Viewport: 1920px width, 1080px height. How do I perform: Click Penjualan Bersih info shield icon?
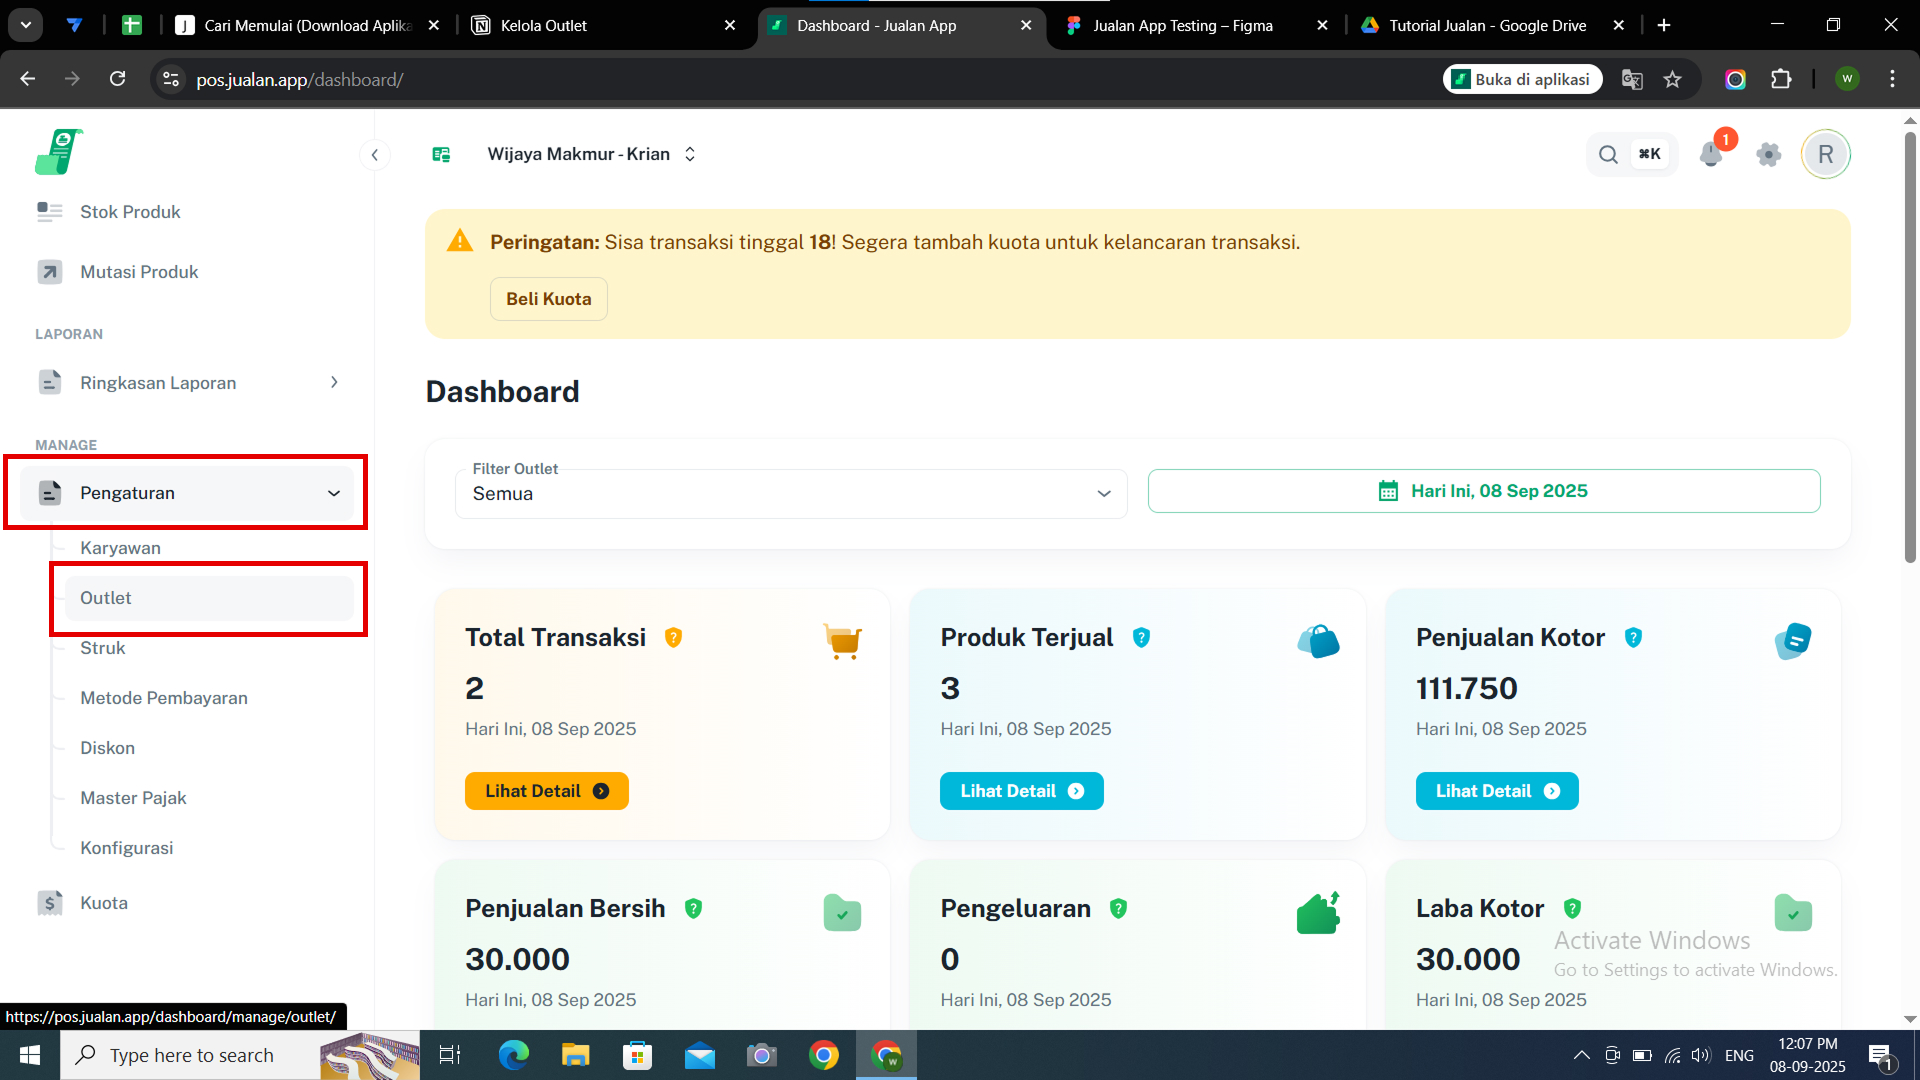tap(693, 909)
